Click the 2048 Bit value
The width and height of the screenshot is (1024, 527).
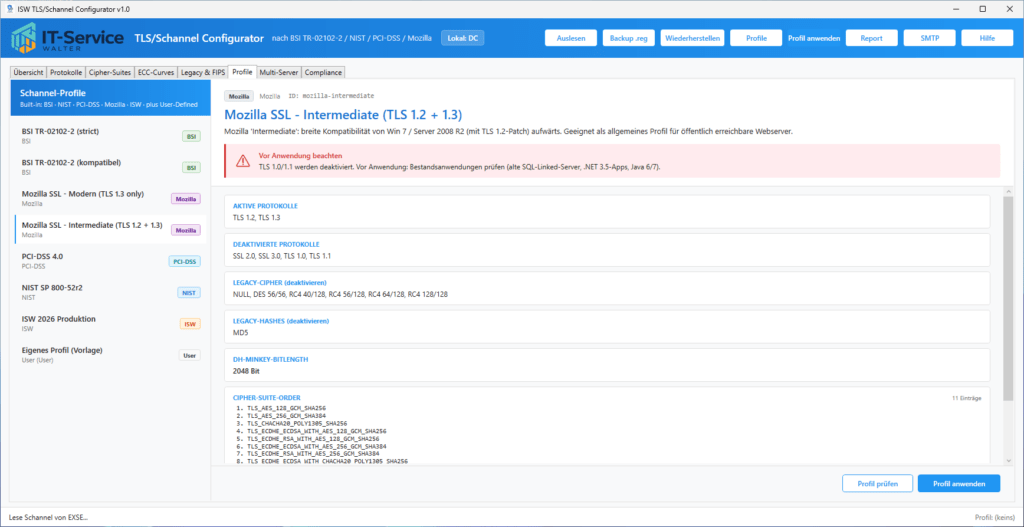pyautogui.click(x=246, y=370)
